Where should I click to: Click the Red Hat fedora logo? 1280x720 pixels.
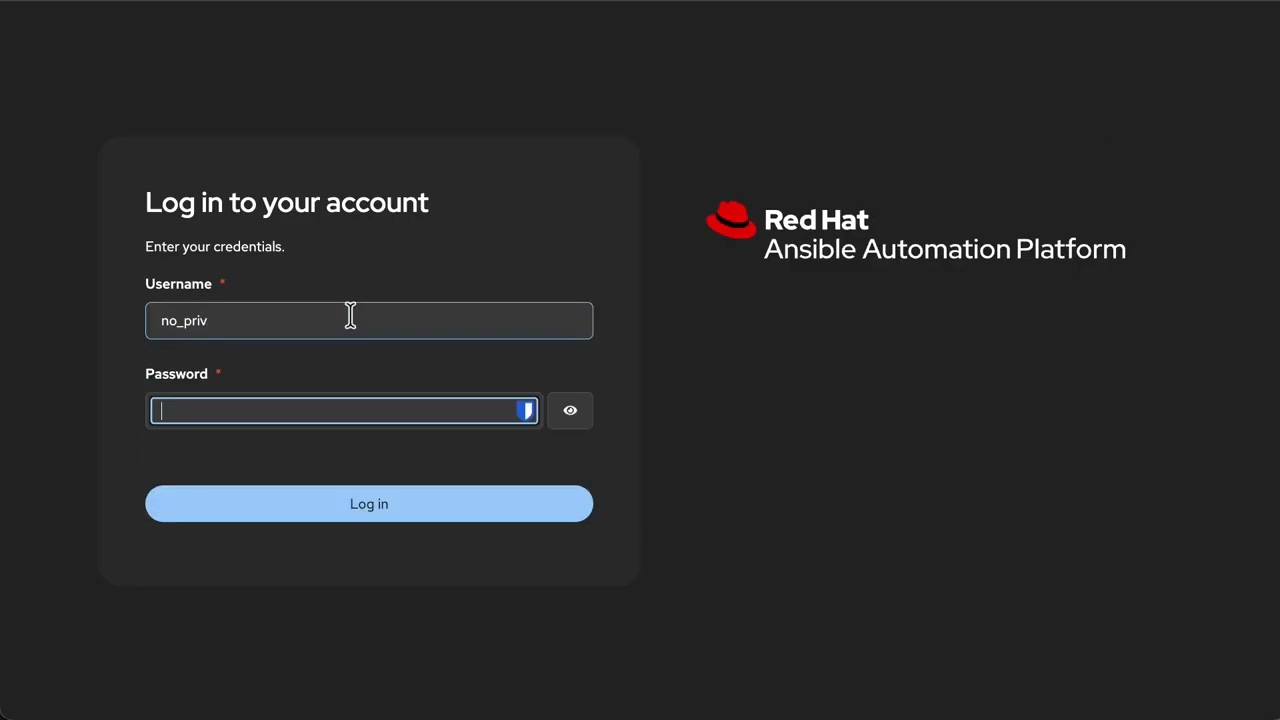coord(731,220)
